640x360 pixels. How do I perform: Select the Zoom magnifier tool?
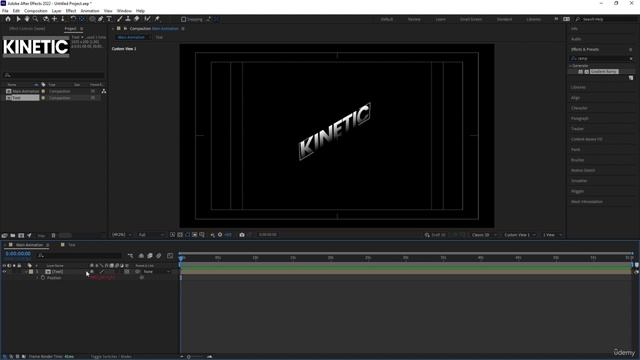[36, 19]
